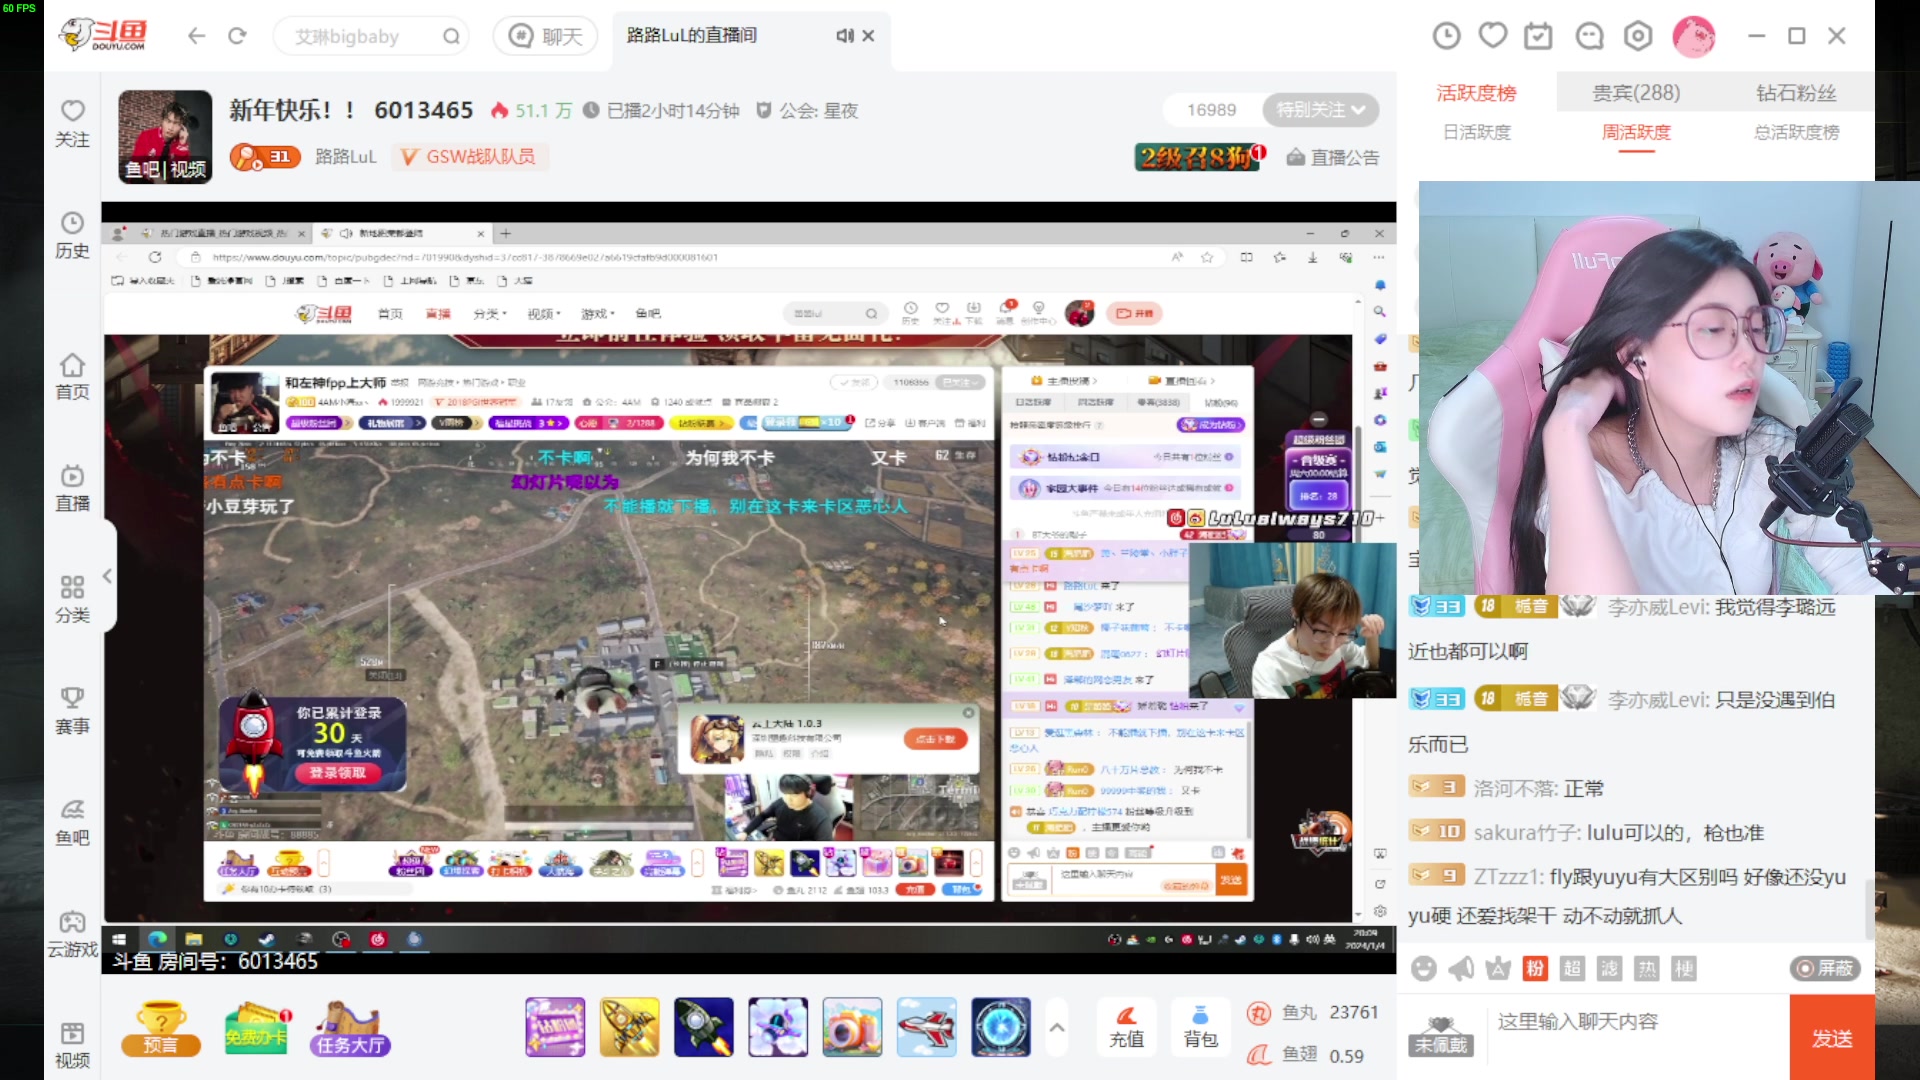1920x1080 pixels.
Task: Open the 历史 (History) sidebar item
Action: pos(72,235)
